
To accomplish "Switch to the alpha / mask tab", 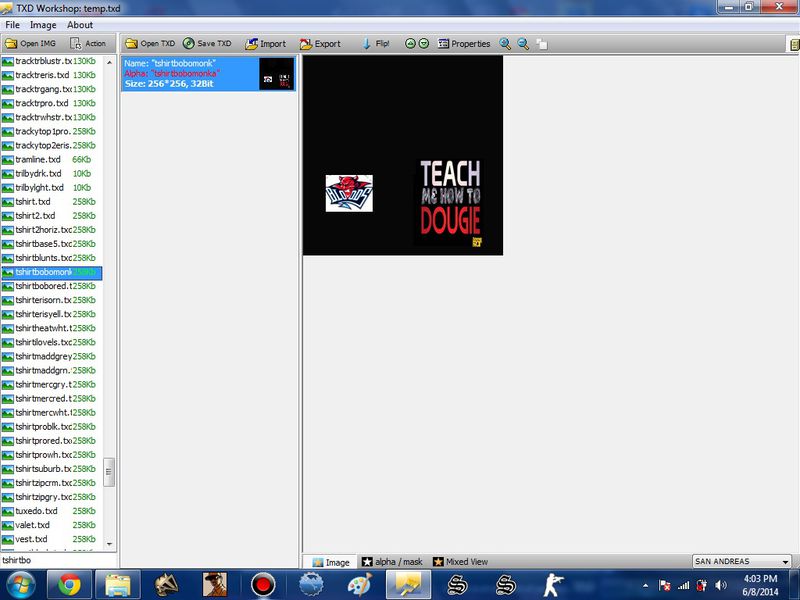I will coord(392,562).
